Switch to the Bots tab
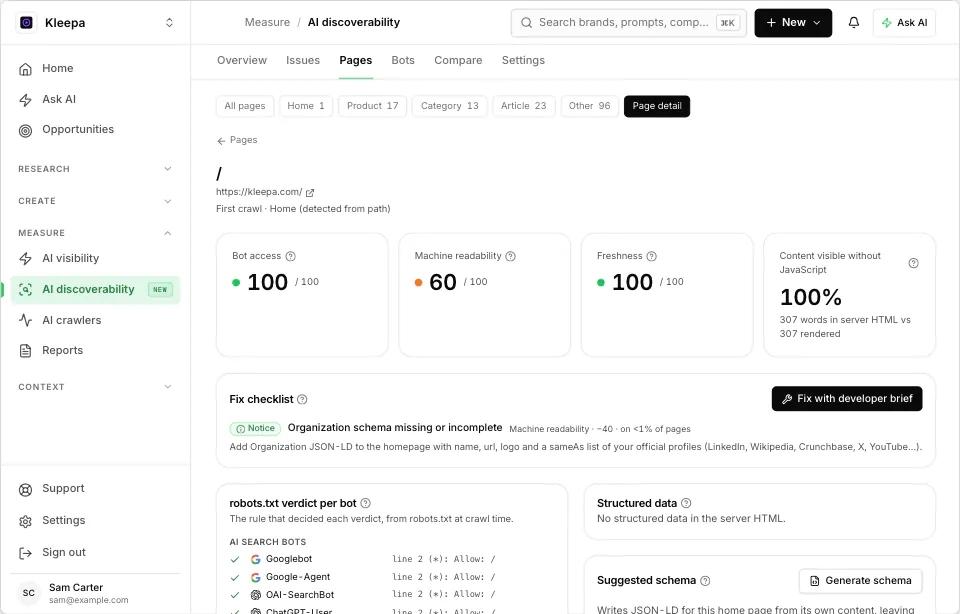Image resolution: width=960 pixels, height=614 pixels. 403,60
